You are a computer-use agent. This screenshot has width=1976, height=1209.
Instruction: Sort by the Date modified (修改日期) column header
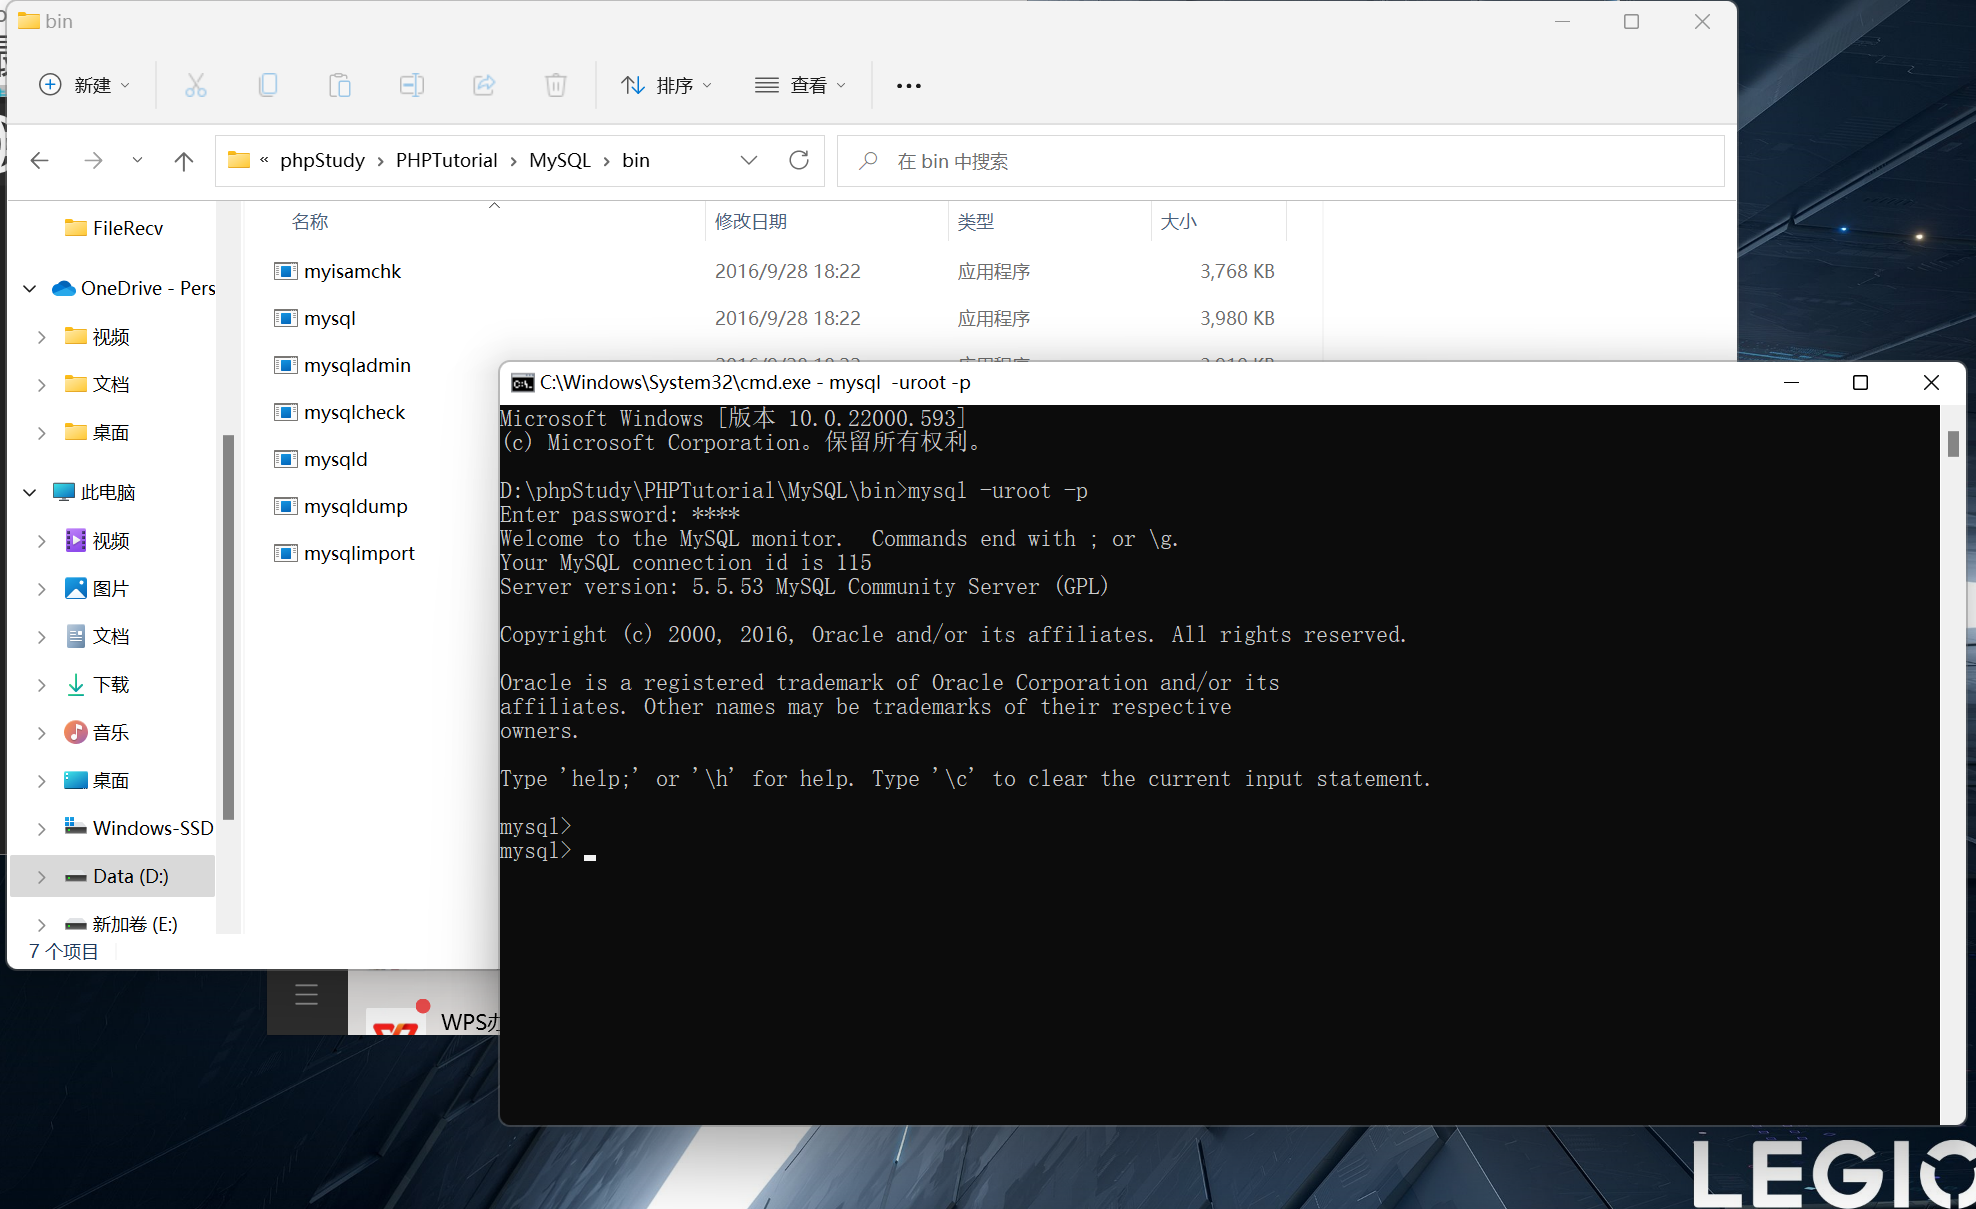751,221
